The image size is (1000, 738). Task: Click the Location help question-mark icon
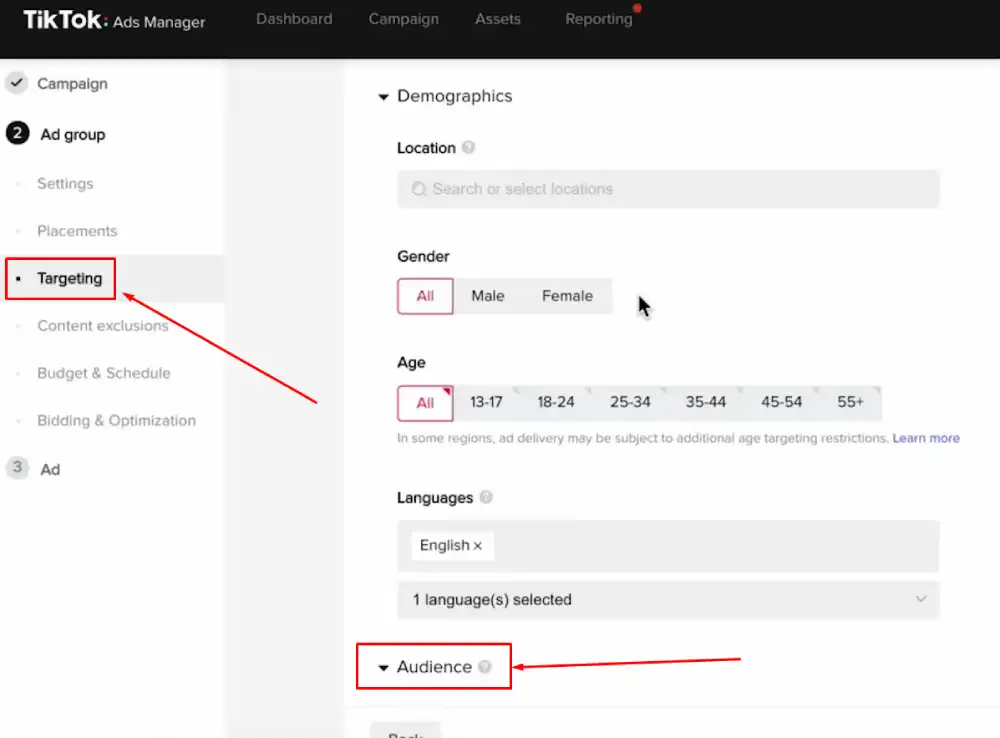tap(468, 148)
